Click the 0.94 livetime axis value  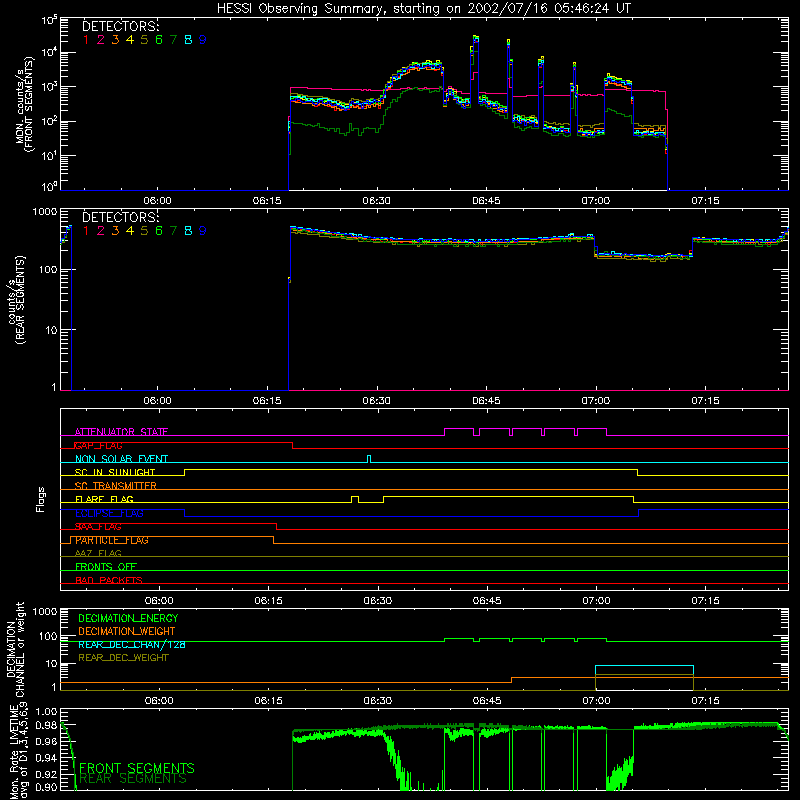[x=46, y=758]
